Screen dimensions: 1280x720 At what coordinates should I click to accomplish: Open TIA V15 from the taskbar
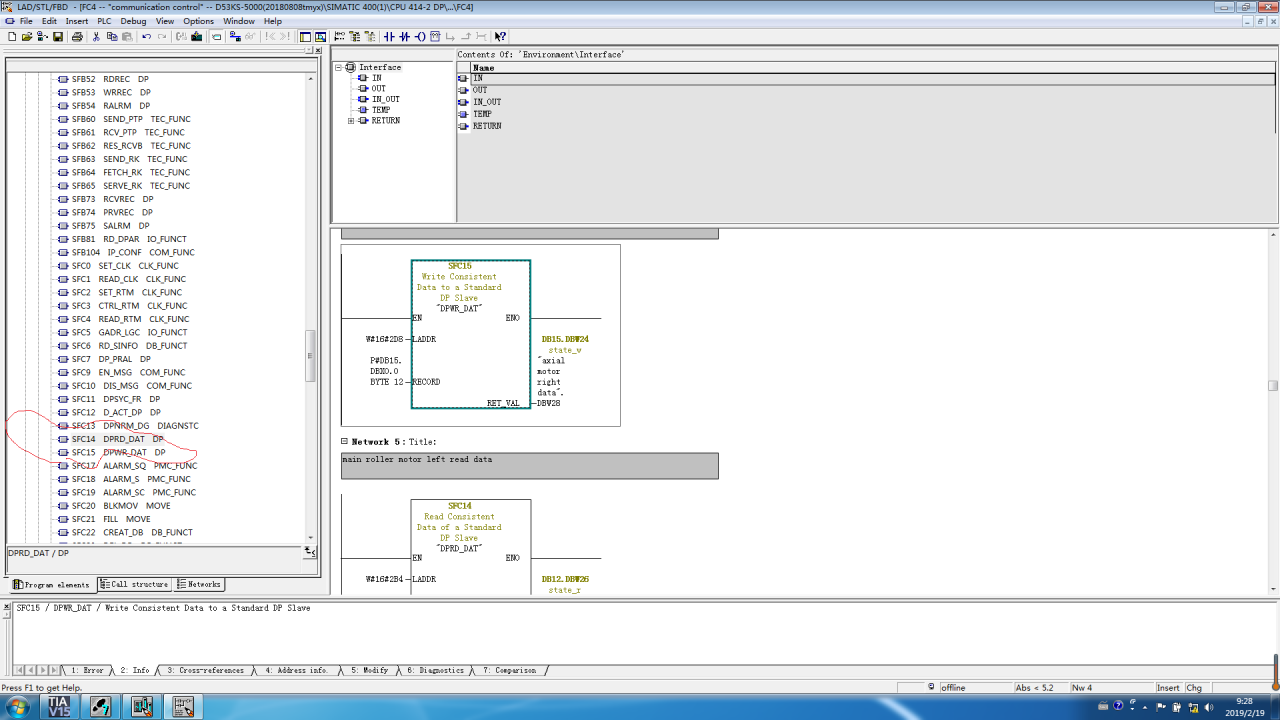(x=58, y=706)
